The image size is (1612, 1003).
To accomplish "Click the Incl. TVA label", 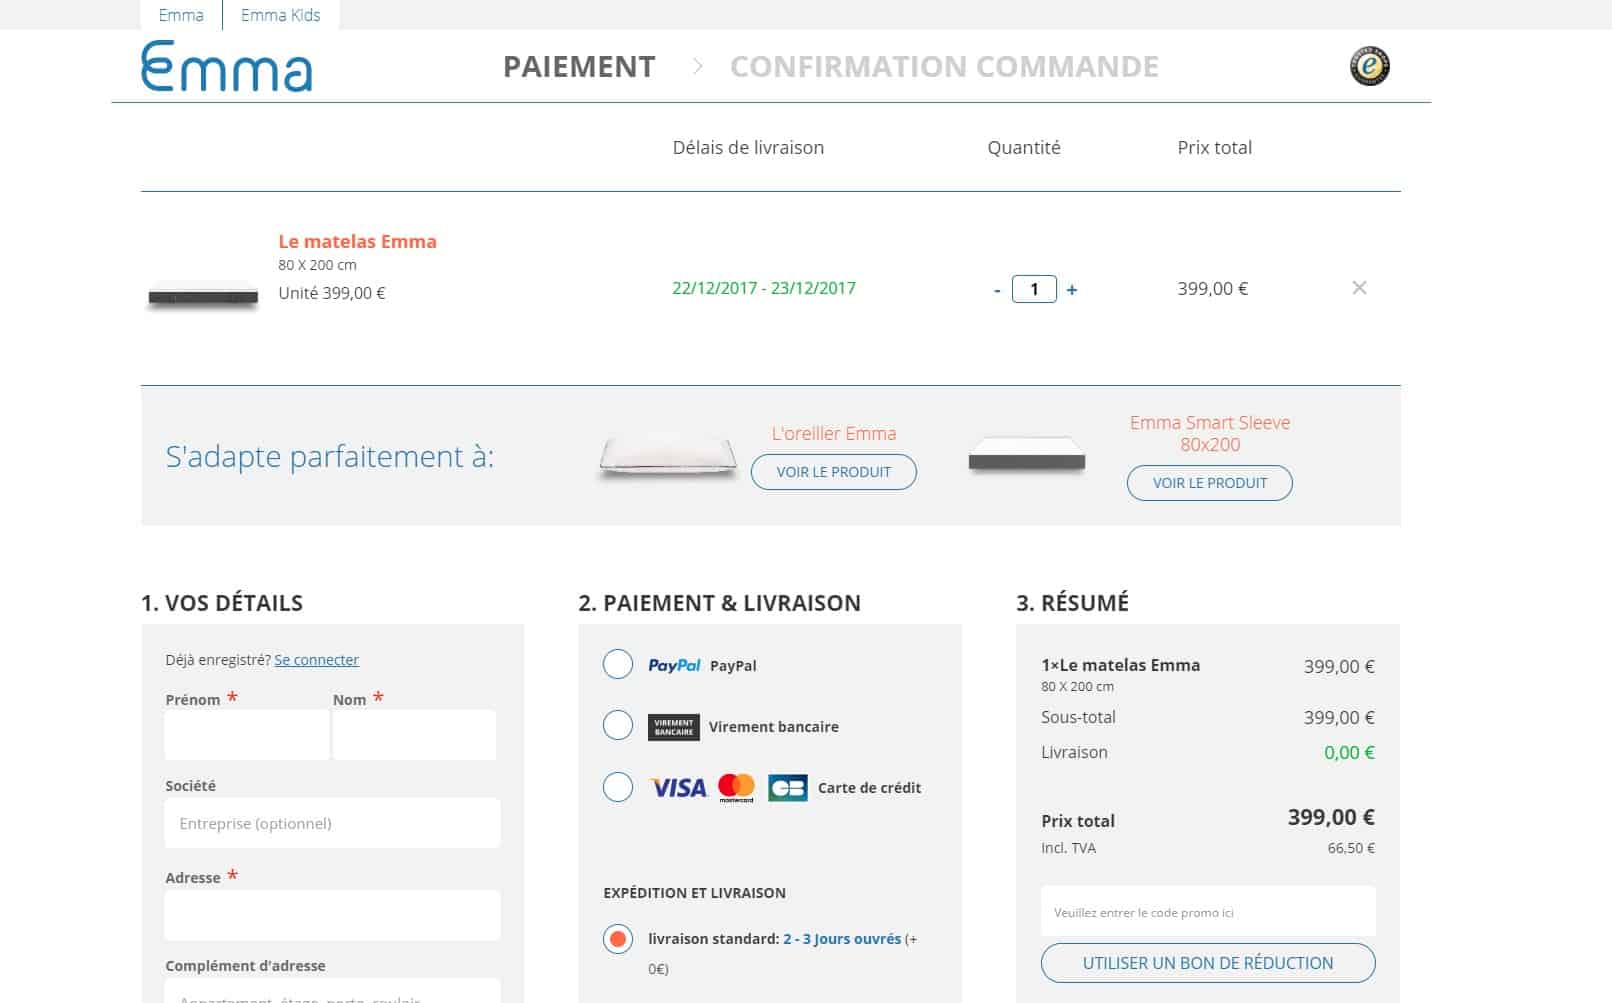I will click(1068, 848).
